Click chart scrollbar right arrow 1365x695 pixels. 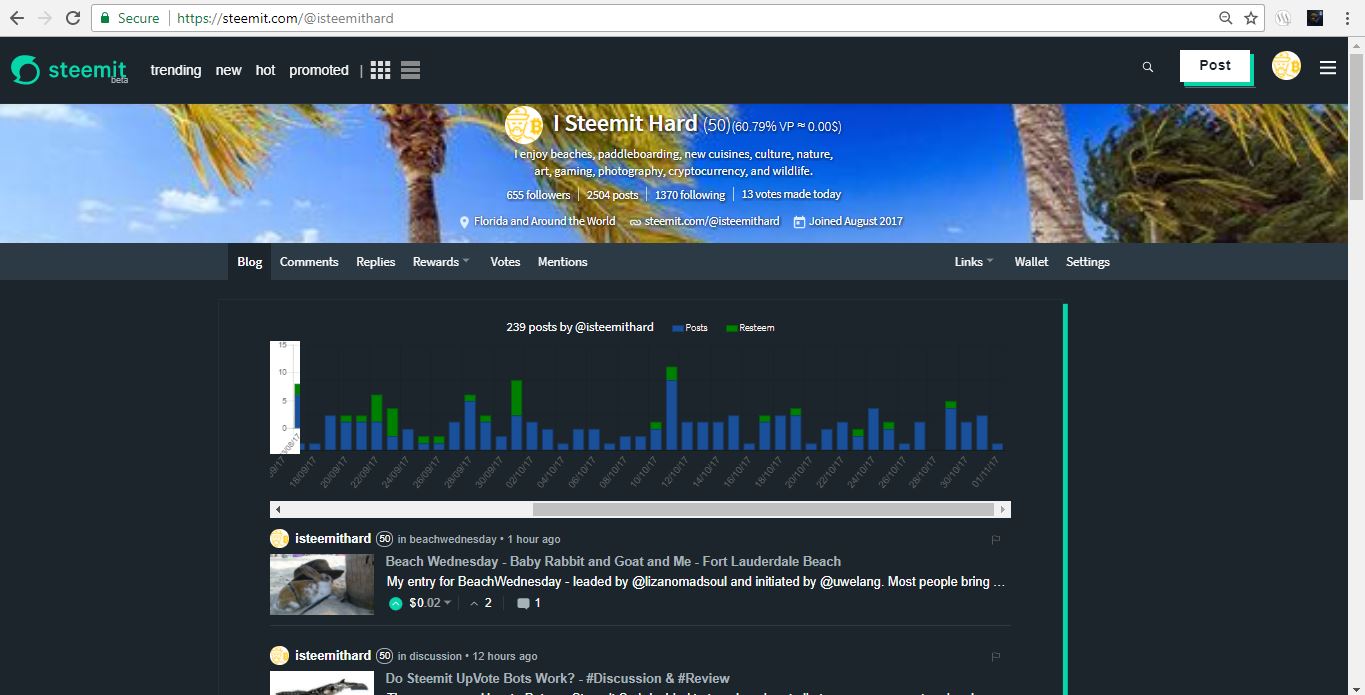(1003, 509)
